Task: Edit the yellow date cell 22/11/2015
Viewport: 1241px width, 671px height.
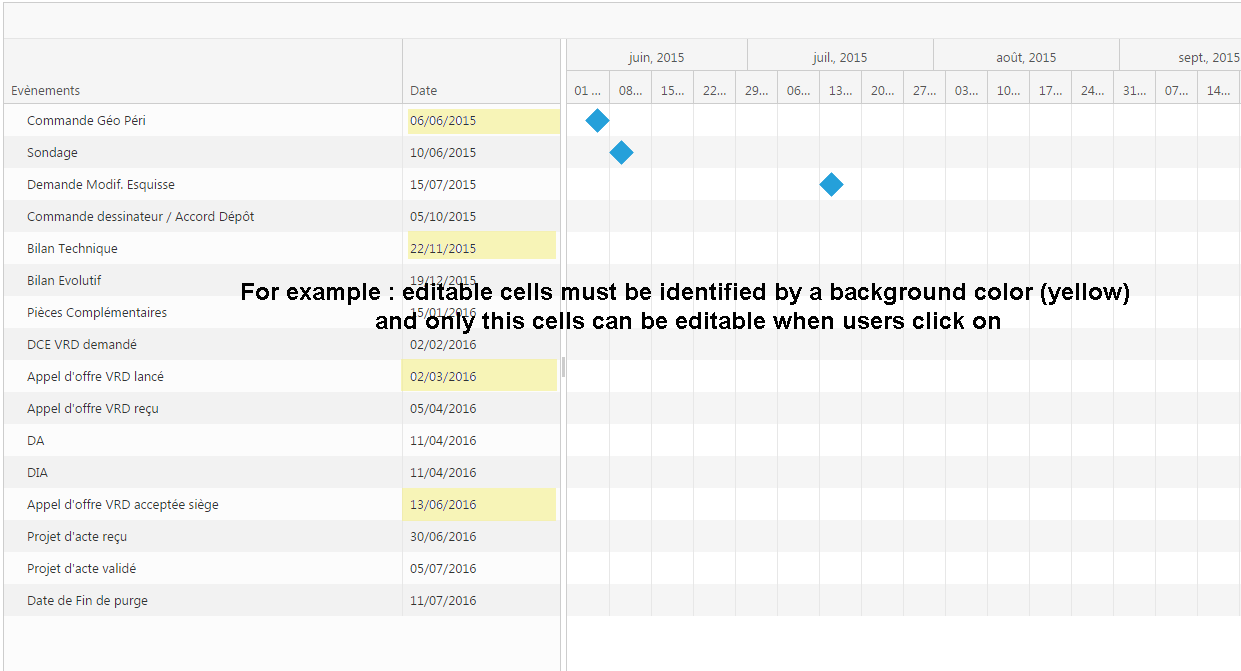Action: 480,248
